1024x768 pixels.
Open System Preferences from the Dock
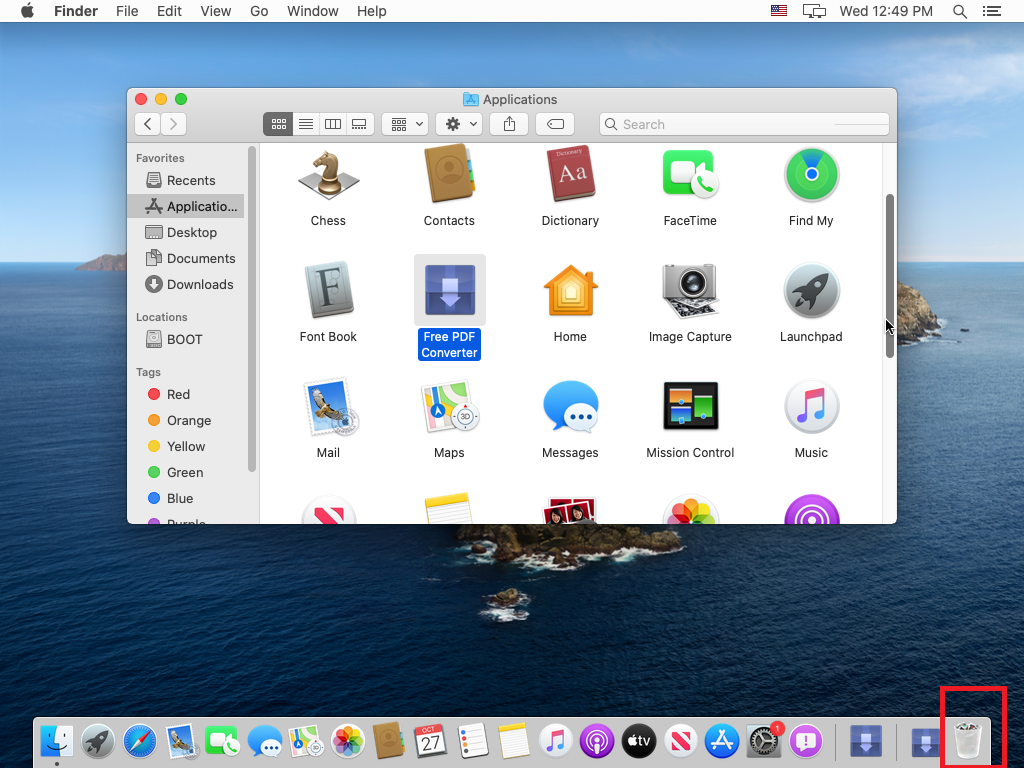[763, 742]
